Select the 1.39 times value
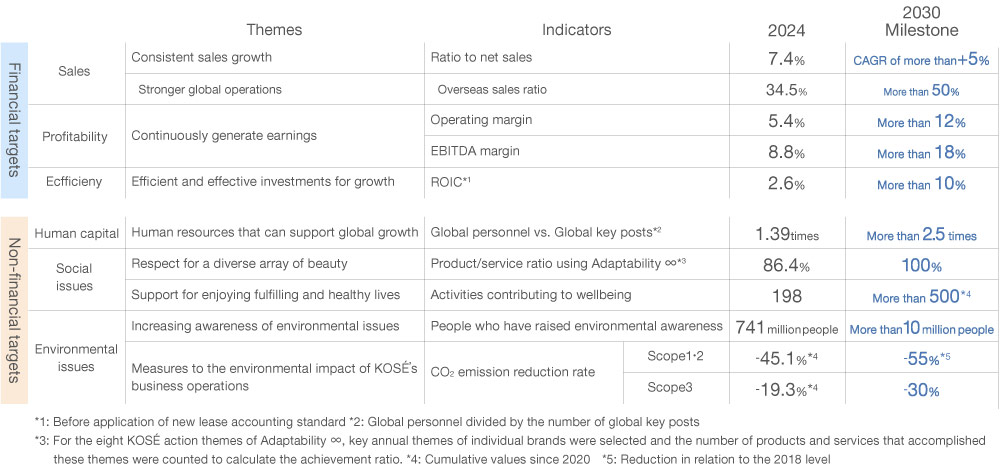Screen dimensions: 1000x473 point(786,233)
